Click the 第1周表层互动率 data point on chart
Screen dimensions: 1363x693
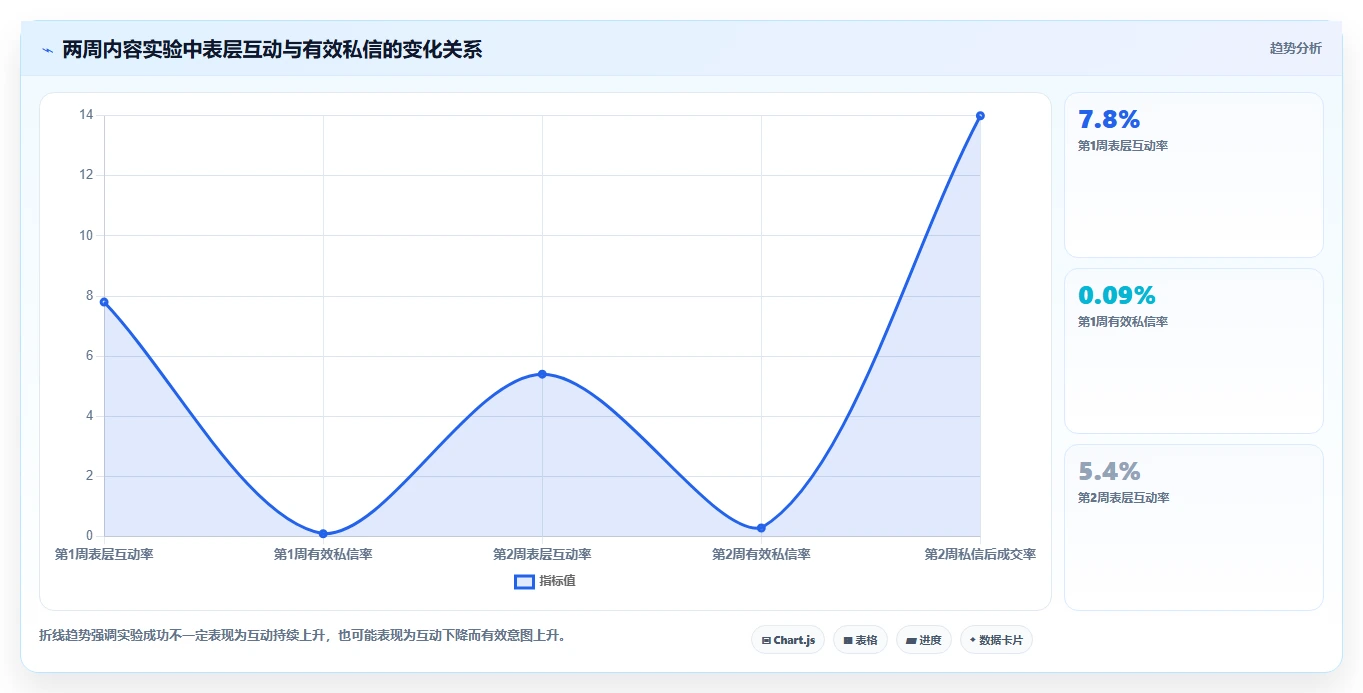(x=104, y=302)
